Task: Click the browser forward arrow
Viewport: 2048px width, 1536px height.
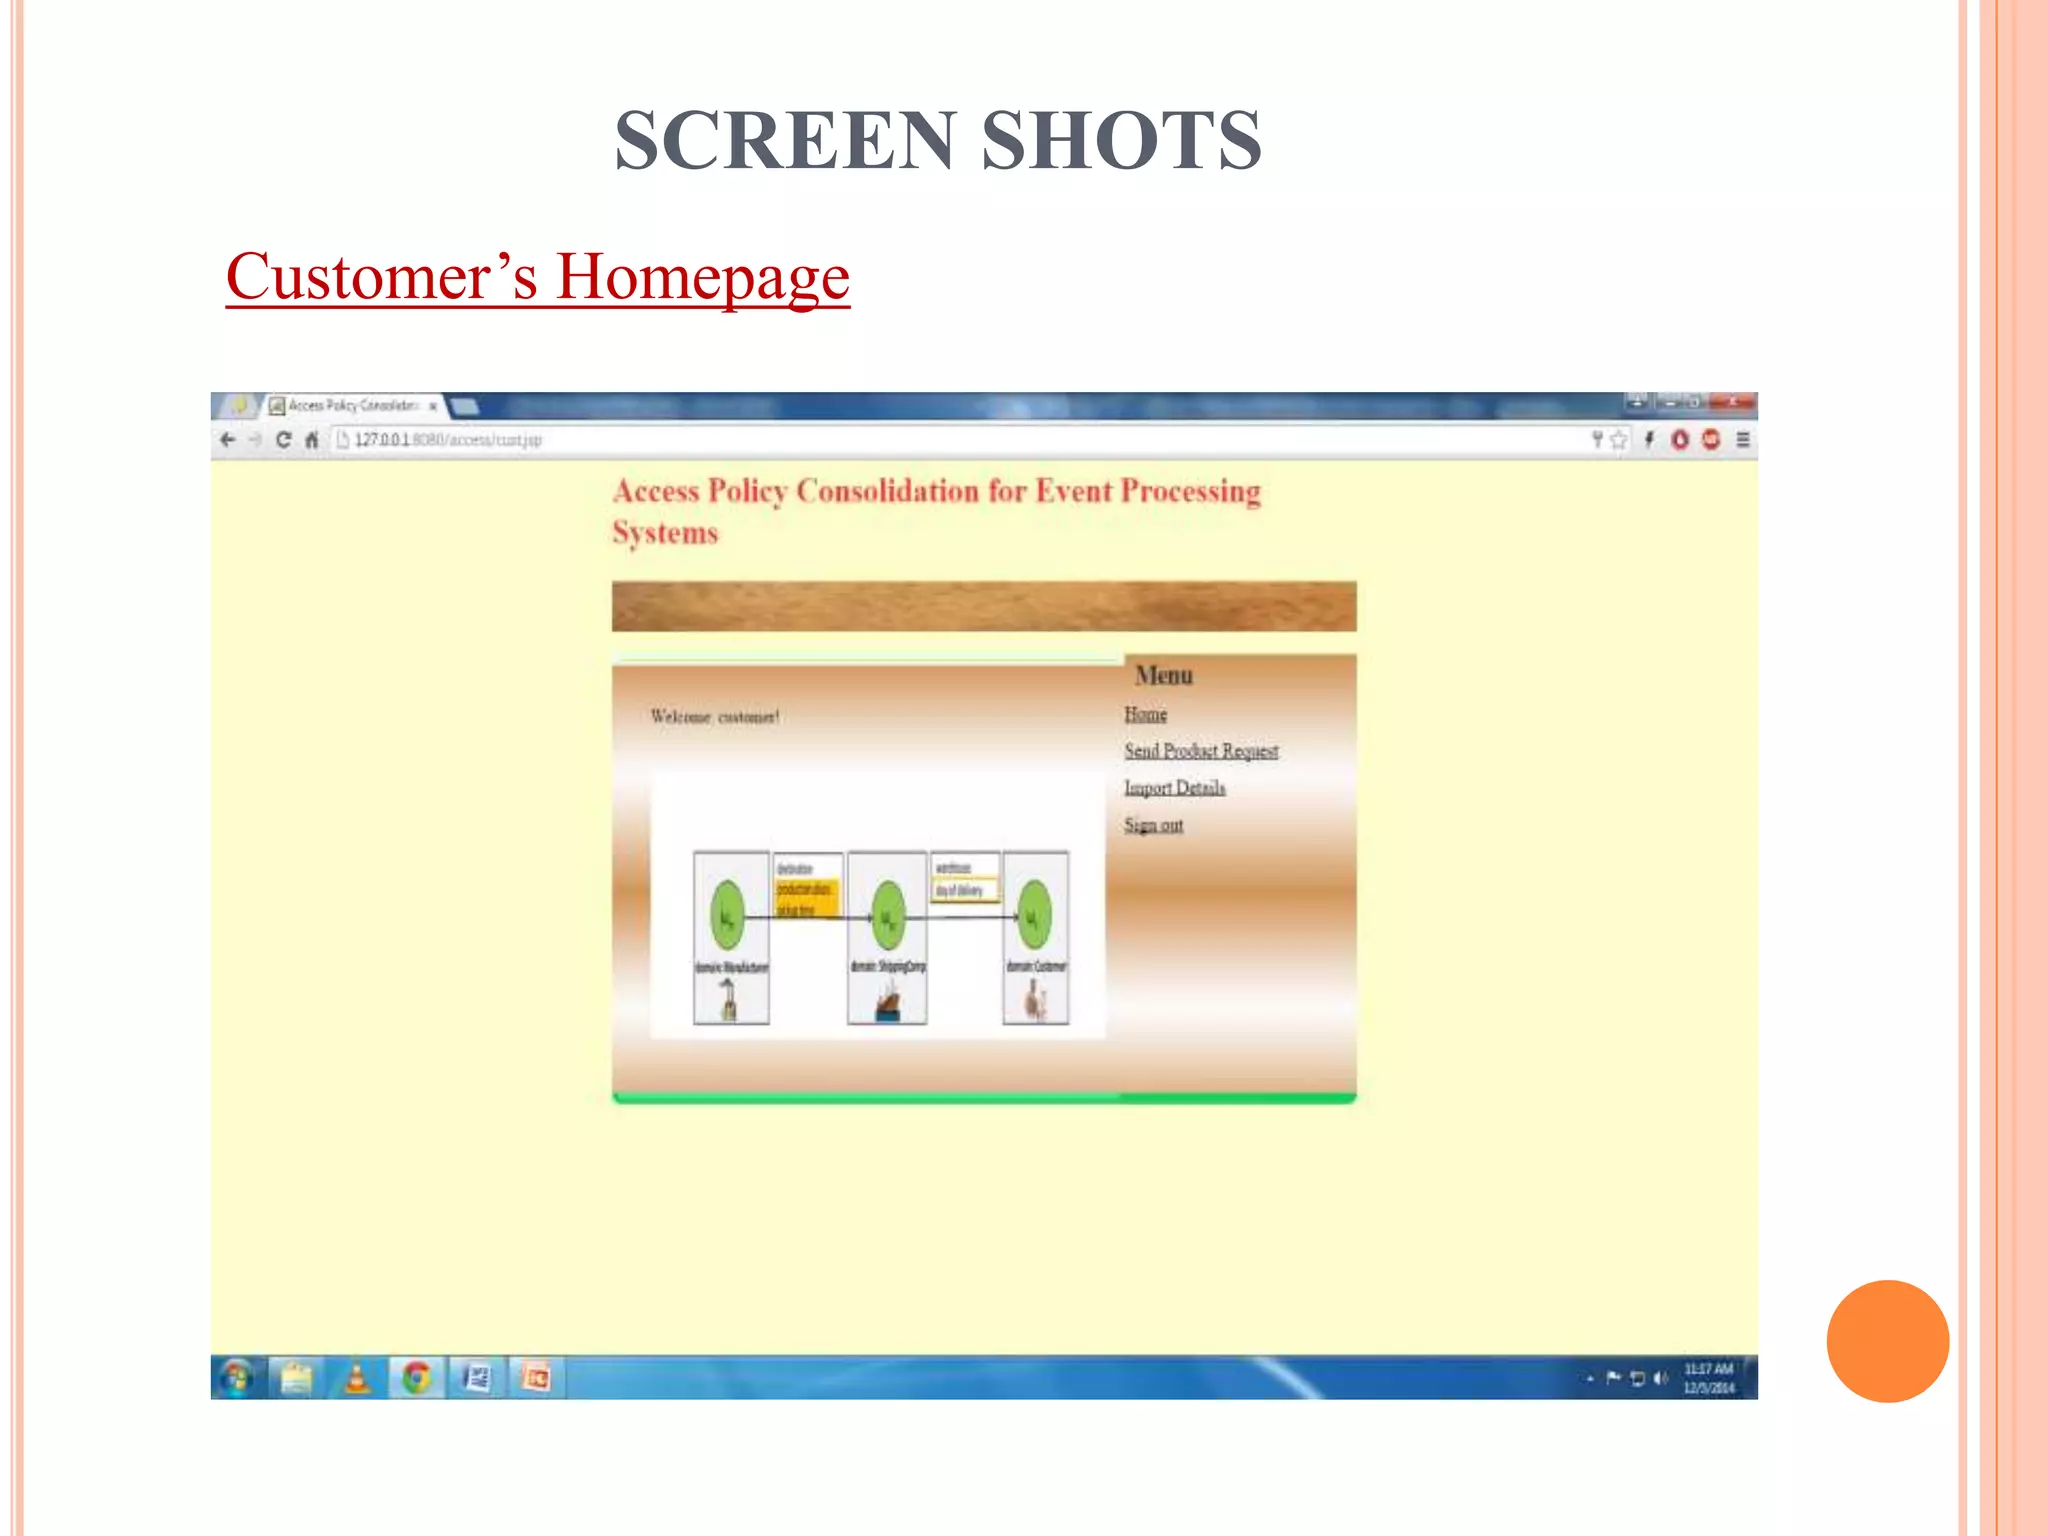Action: pos(255,440)
